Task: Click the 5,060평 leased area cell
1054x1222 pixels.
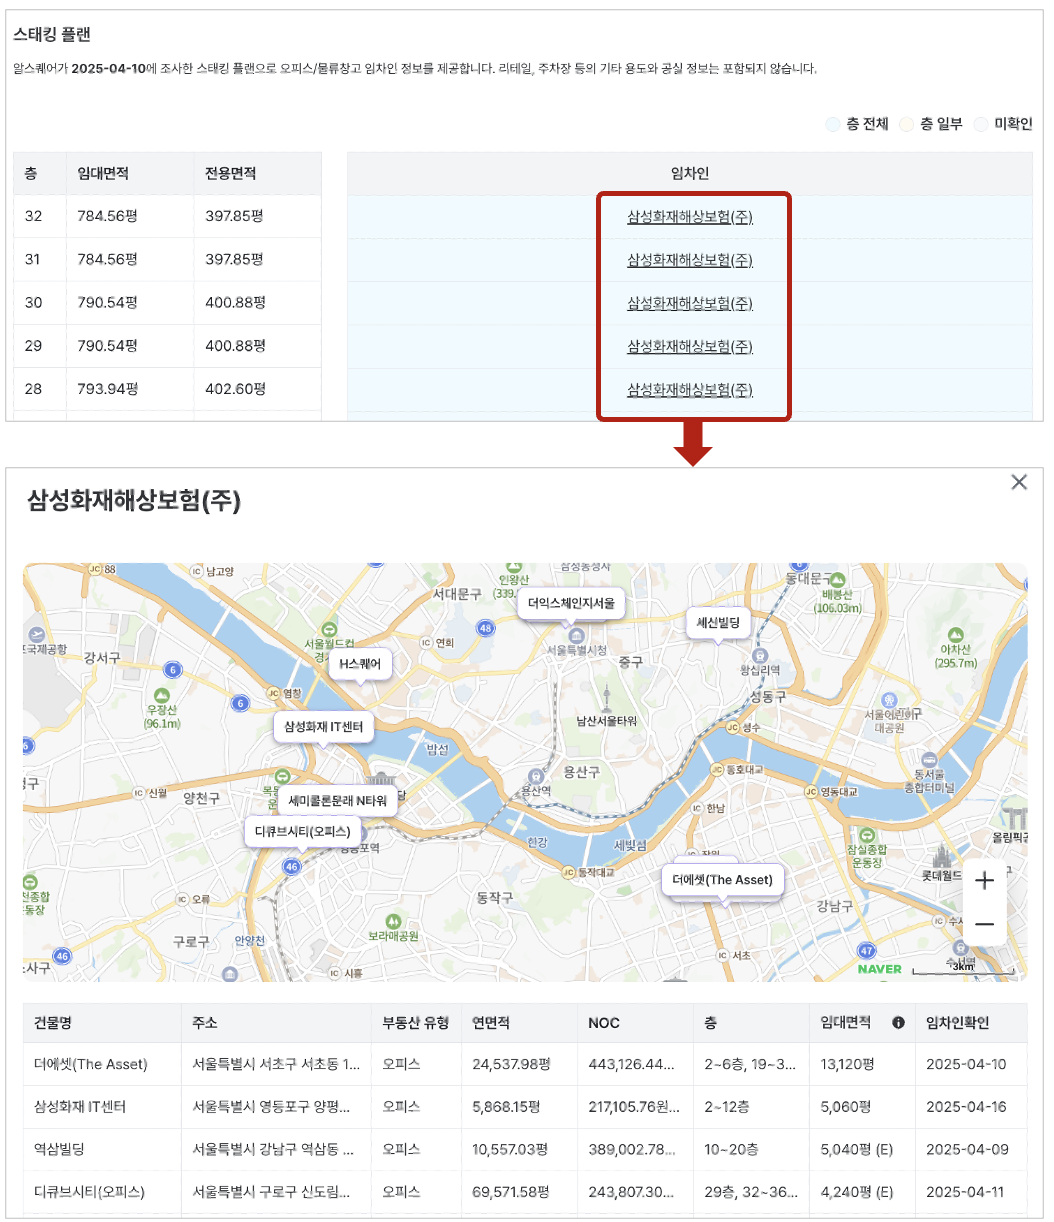Action: click(862, 1107)
